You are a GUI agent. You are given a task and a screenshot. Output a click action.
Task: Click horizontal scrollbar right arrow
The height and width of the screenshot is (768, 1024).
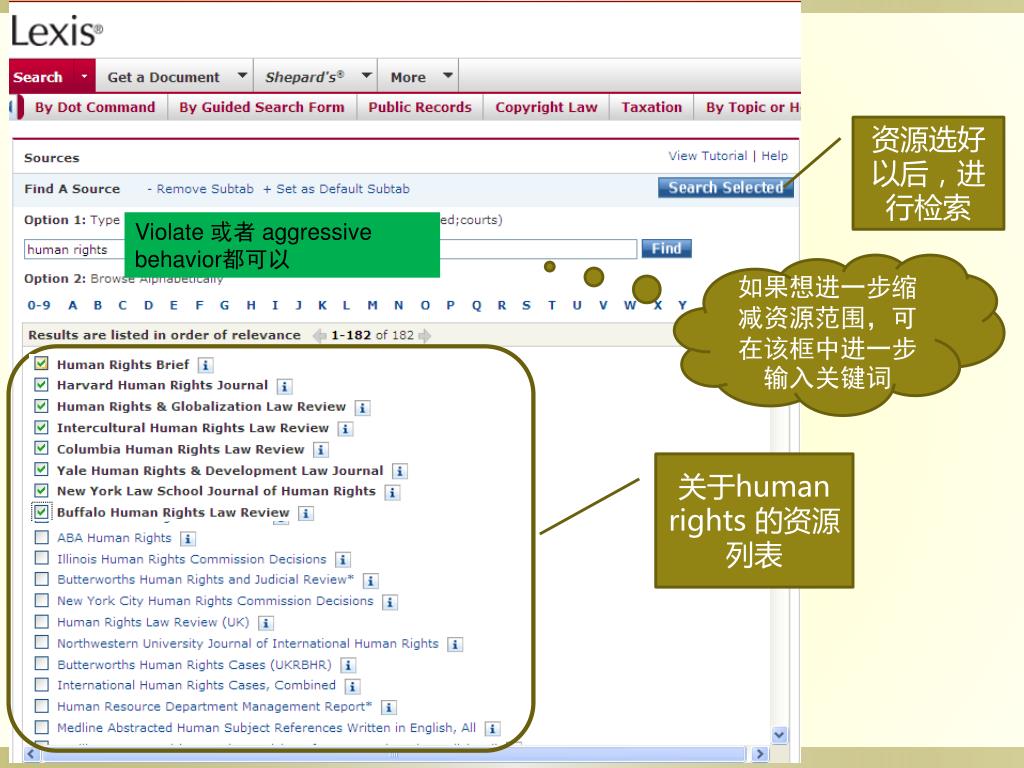pos(758,754)
